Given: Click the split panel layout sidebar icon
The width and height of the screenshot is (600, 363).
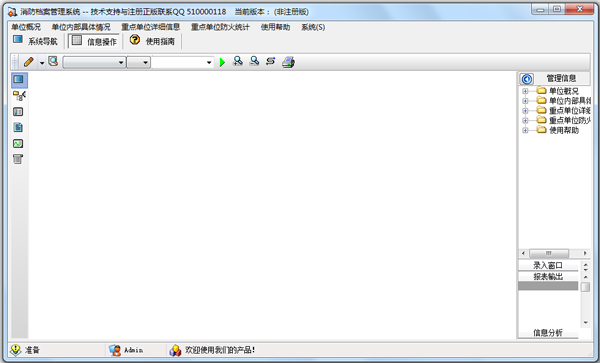Looking at the screenshot, I should pyautogui.click(x=18, y=112).
